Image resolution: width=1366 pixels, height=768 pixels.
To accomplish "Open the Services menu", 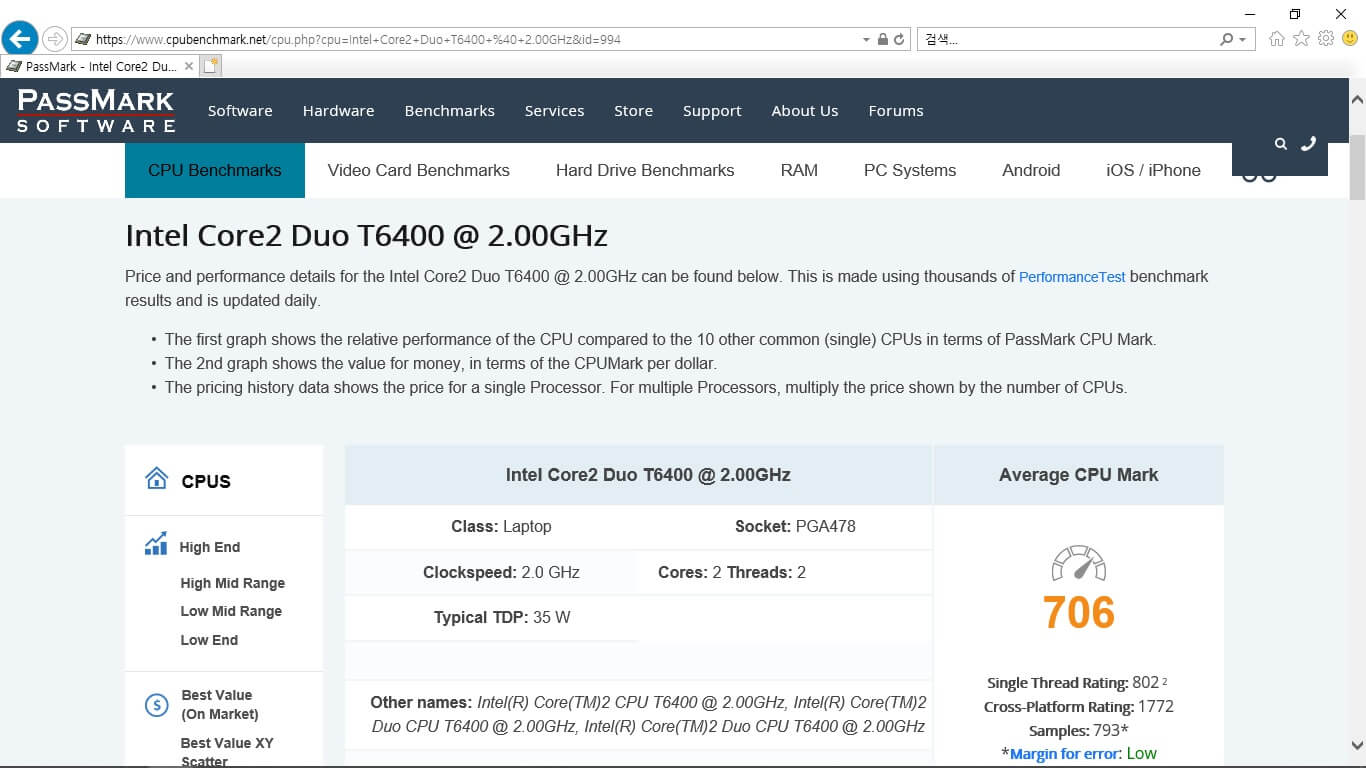I will (554, 111).
